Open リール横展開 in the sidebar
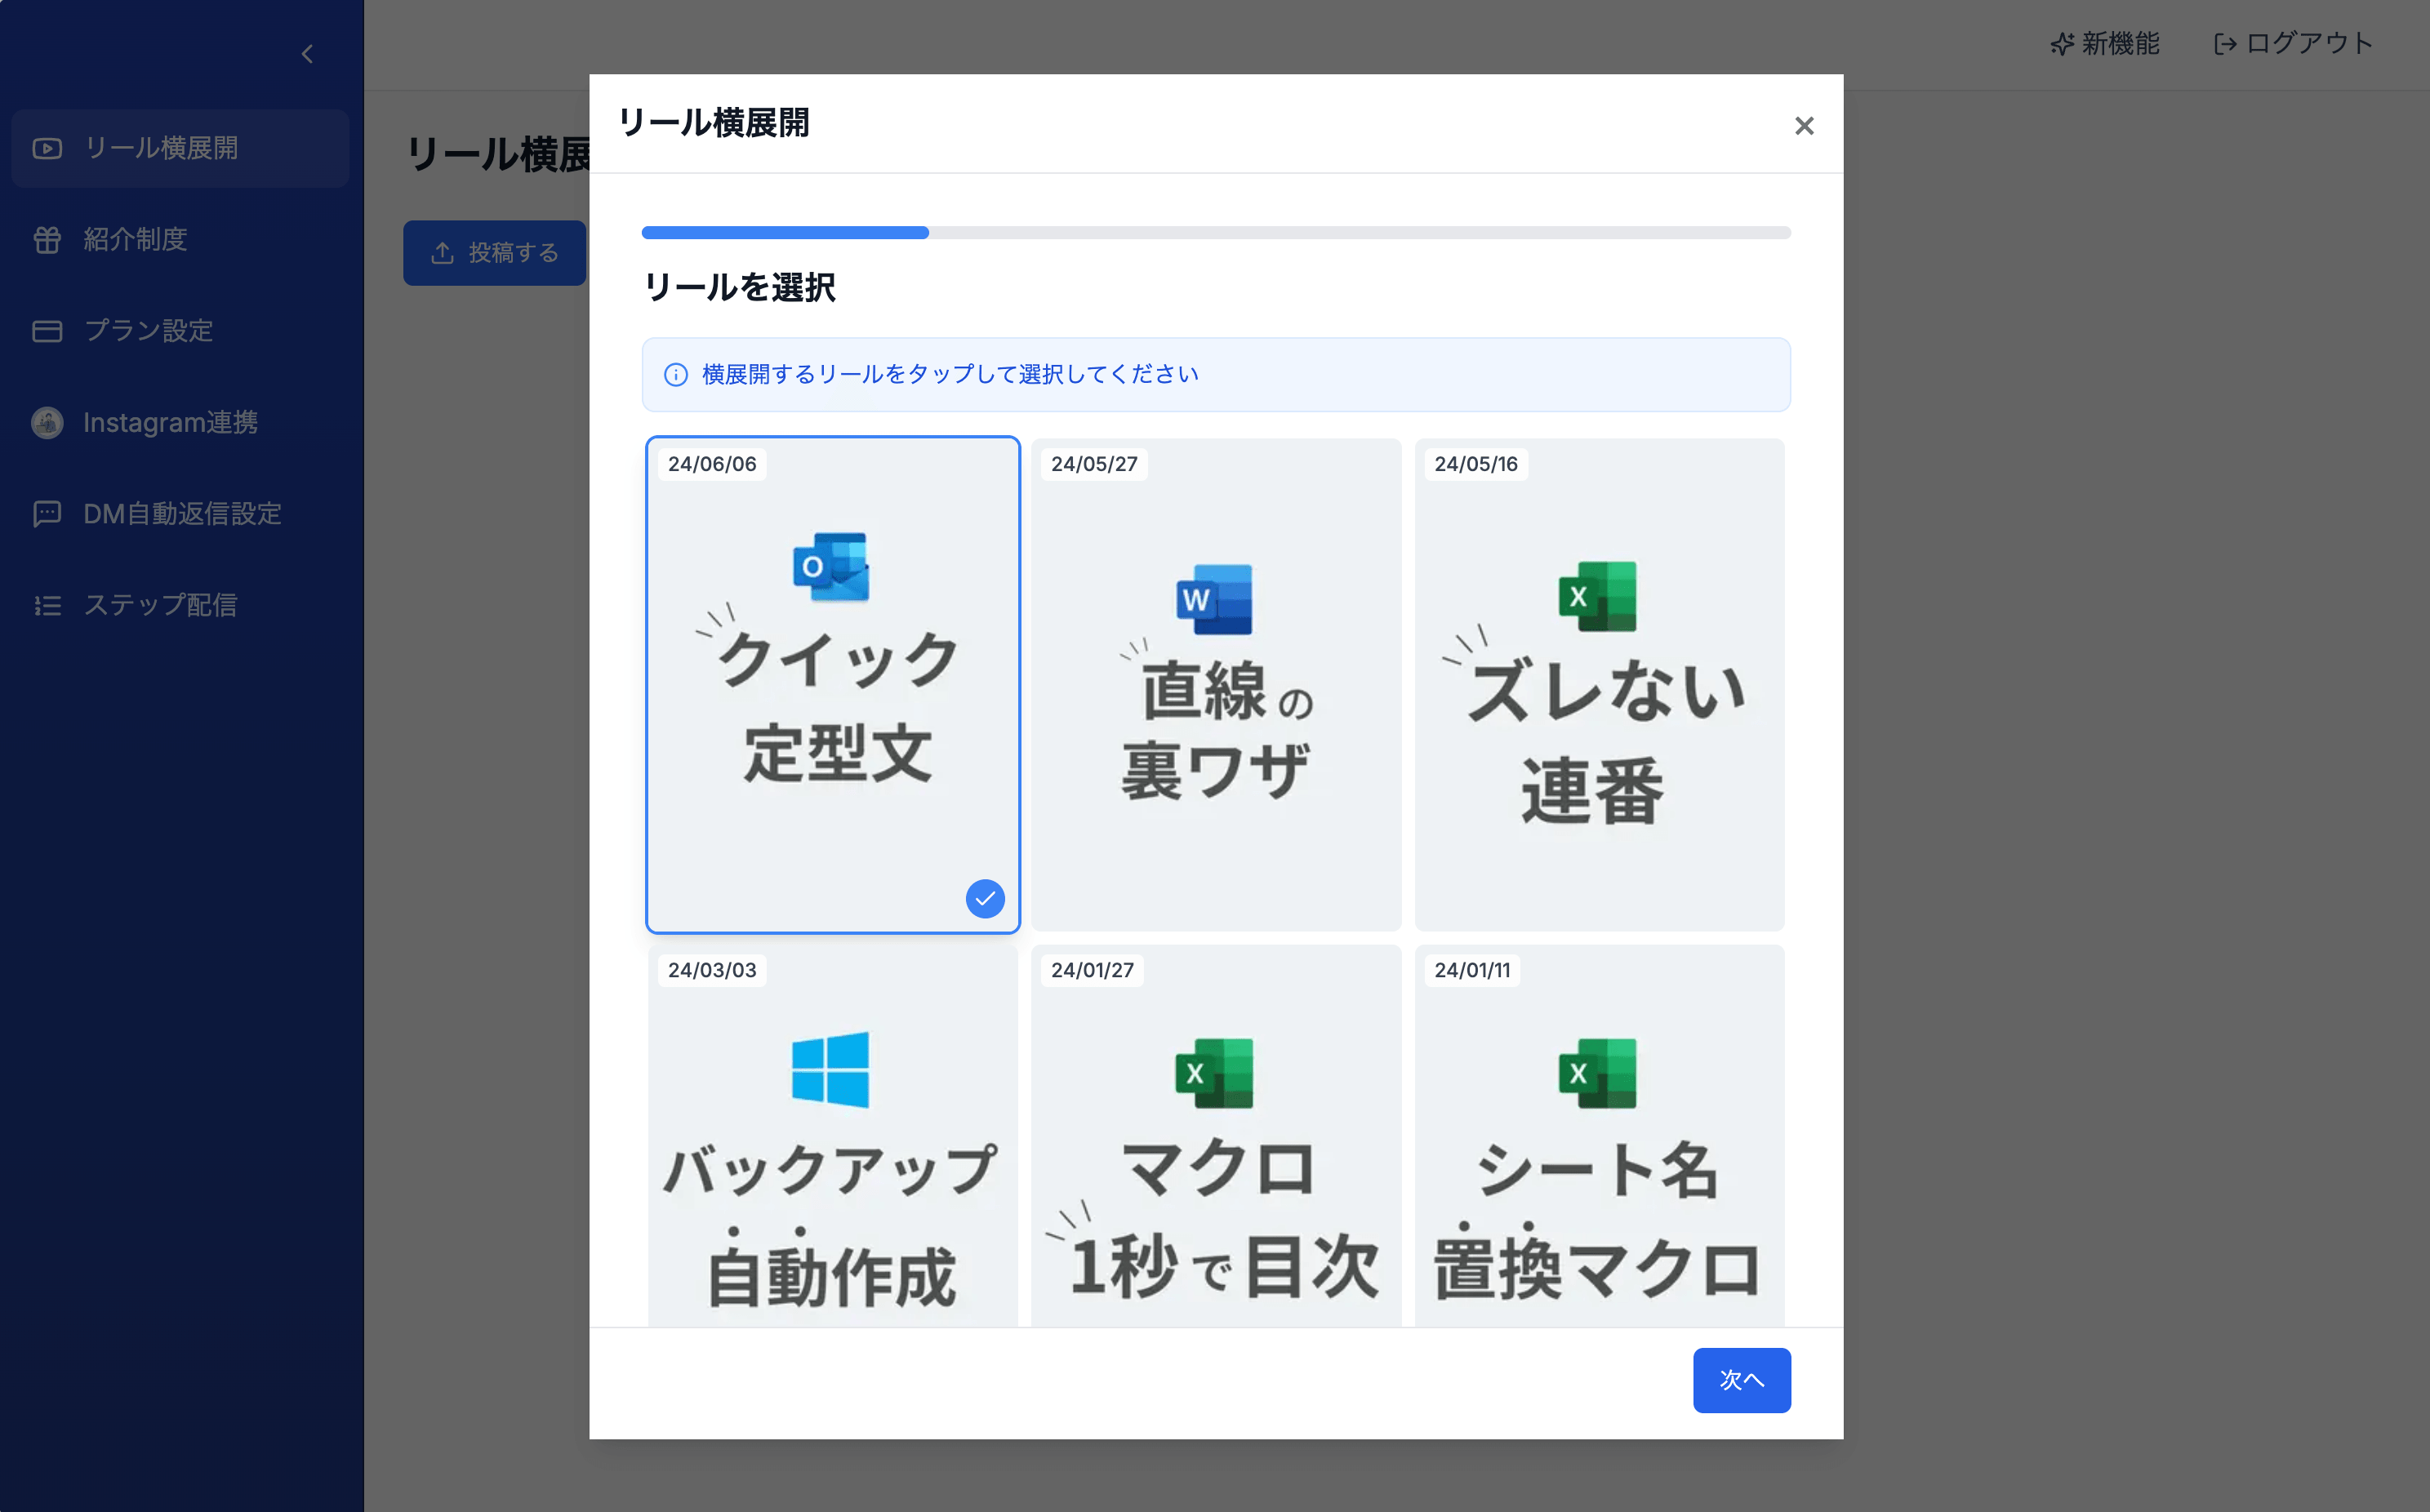The width and height of the screenshot is (2430, 1512). [x=180, y=148]
